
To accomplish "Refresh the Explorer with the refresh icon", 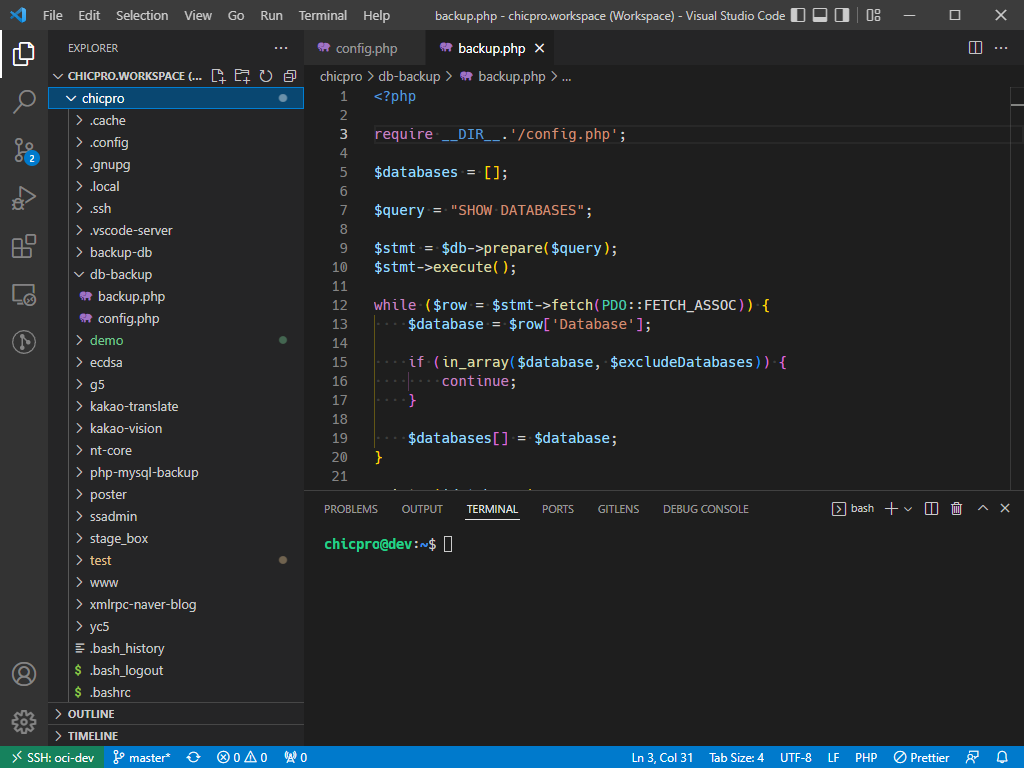I will click(265, 75).
